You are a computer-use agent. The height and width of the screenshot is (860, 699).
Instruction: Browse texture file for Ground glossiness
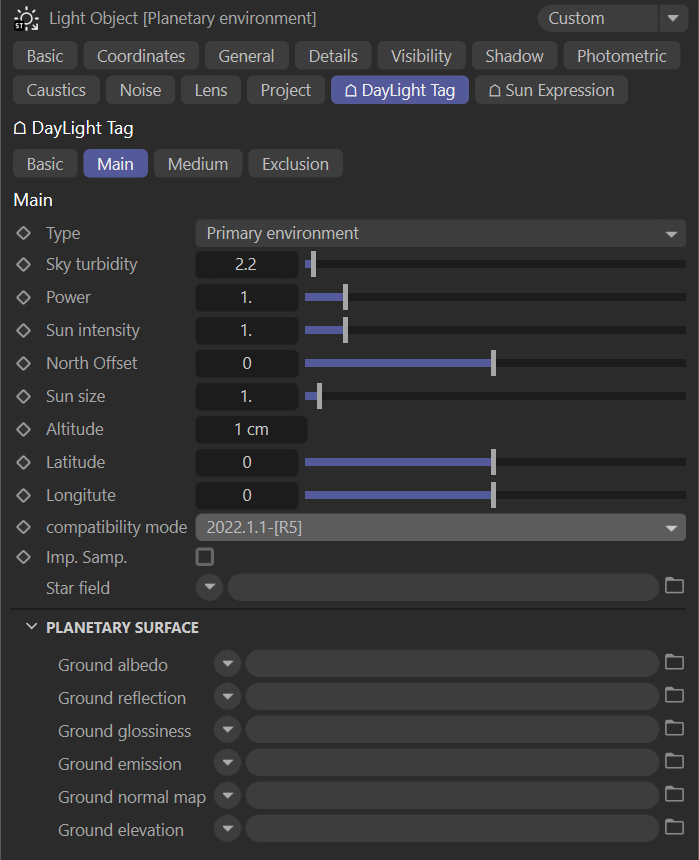point(673,730)
